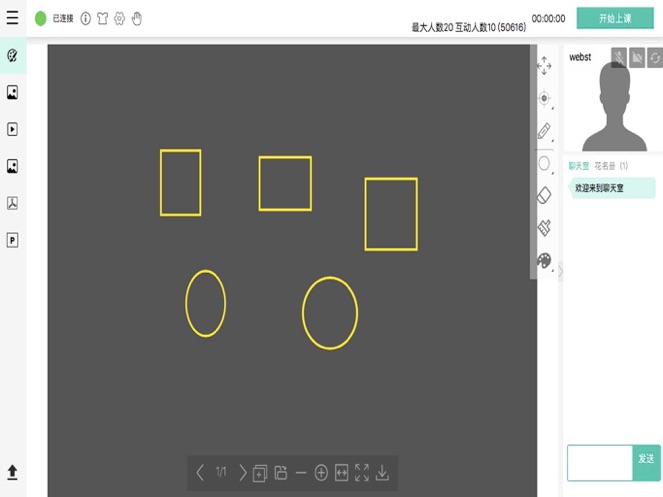Click the whiteboard vertical scrollbar
663x497 pixels.
click(533, 162)
